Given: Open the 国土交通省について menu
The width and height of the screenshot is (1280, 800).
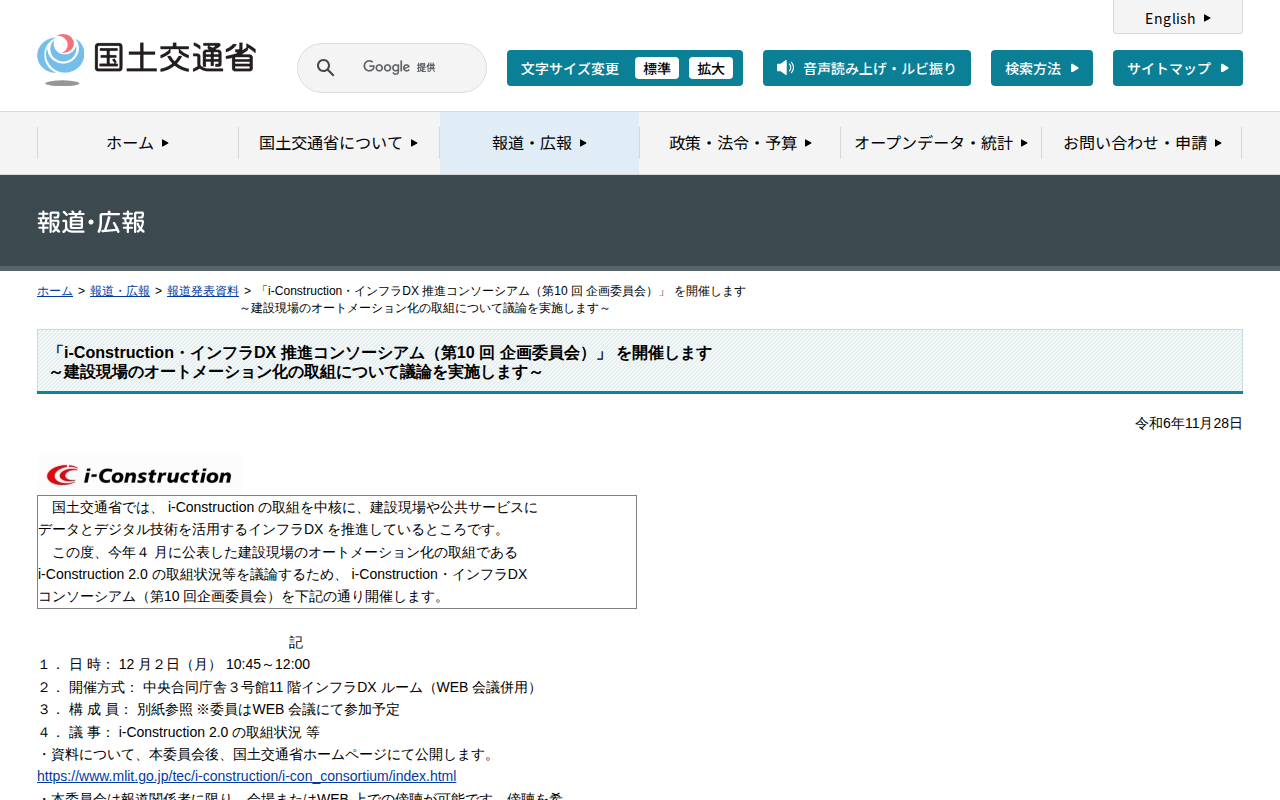Looking at the screenshot, I should pyautogui.click(x=339, y=143).
